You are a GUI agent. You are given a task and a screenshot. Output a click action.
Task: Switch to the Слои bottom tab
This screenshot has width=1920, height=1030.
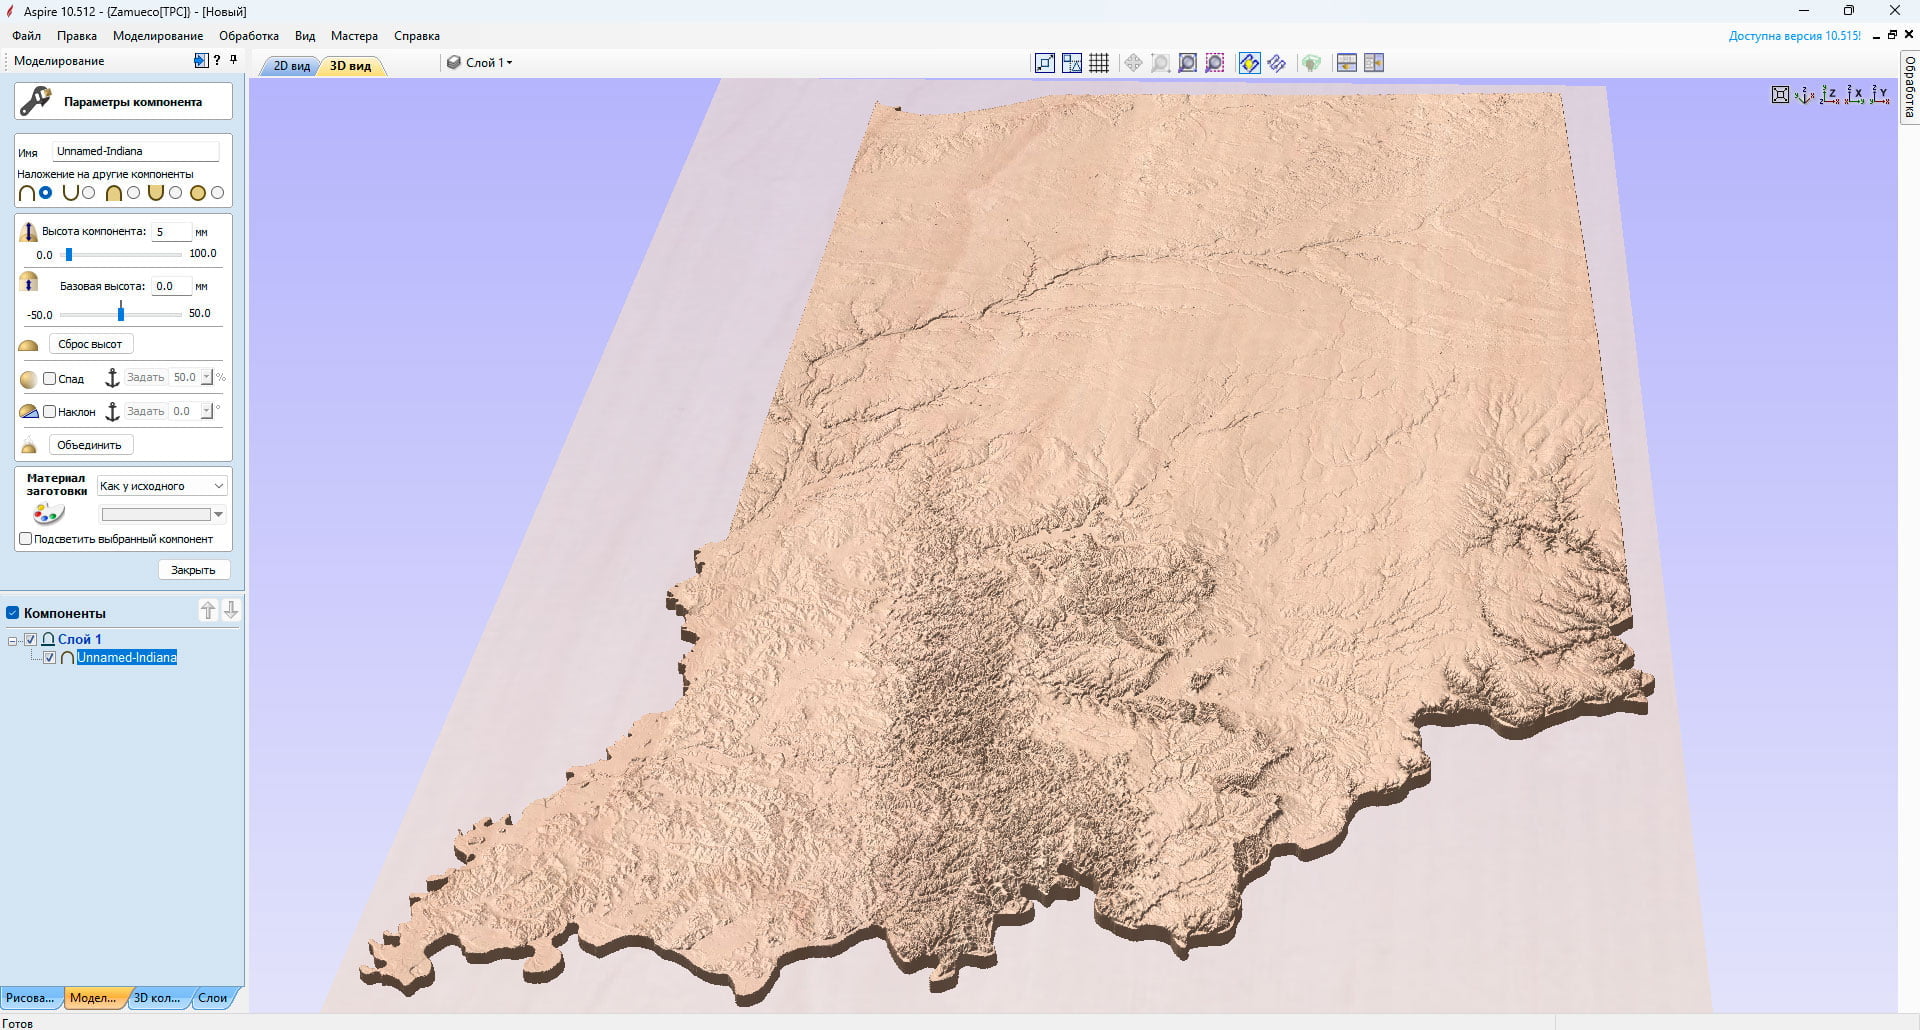(213, 998)
